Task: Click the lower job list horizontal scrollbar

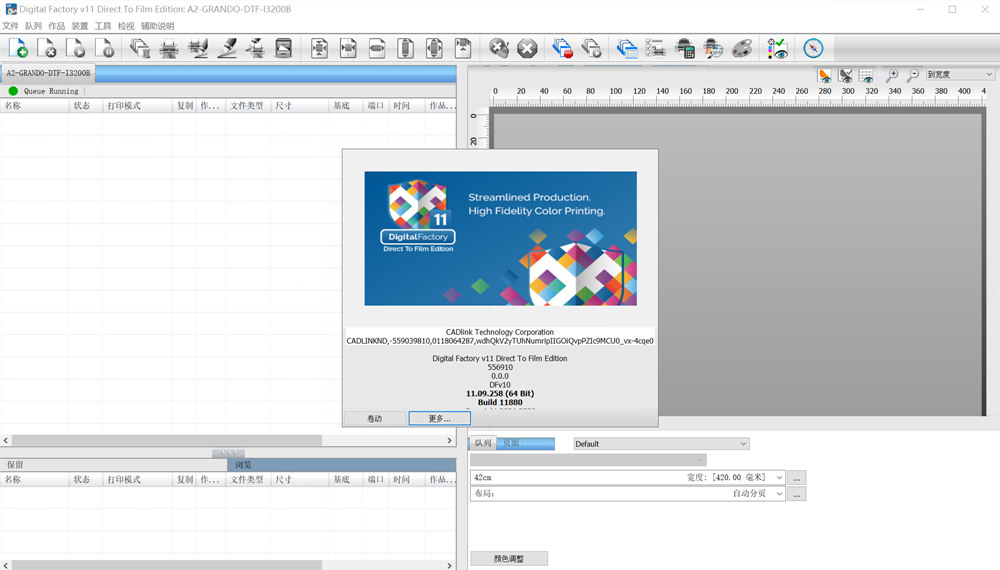Action: 167,566
